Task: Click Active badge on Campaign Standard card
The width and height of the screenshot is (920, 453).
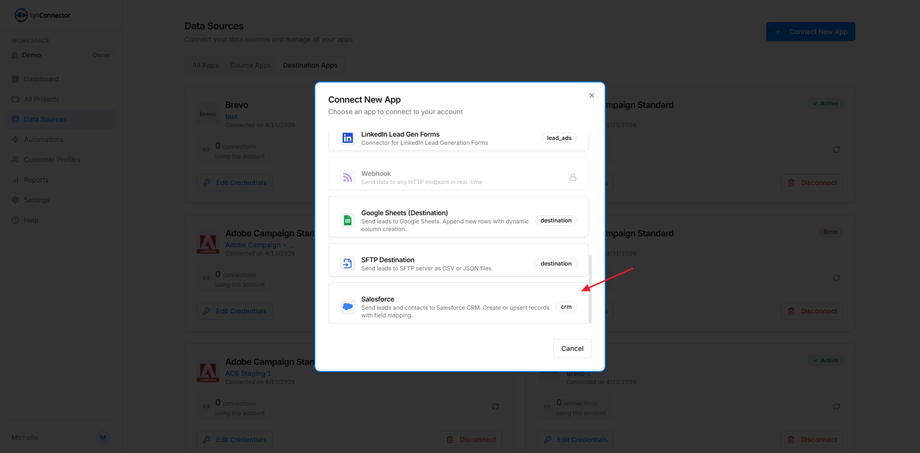Action: [x=826, y=103]
